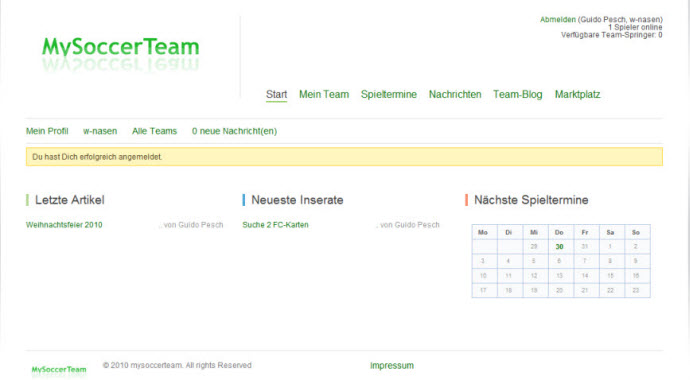Viewport: 690px width, 380px height.
Task: Open the w-nasen team link
Action: 100,131
